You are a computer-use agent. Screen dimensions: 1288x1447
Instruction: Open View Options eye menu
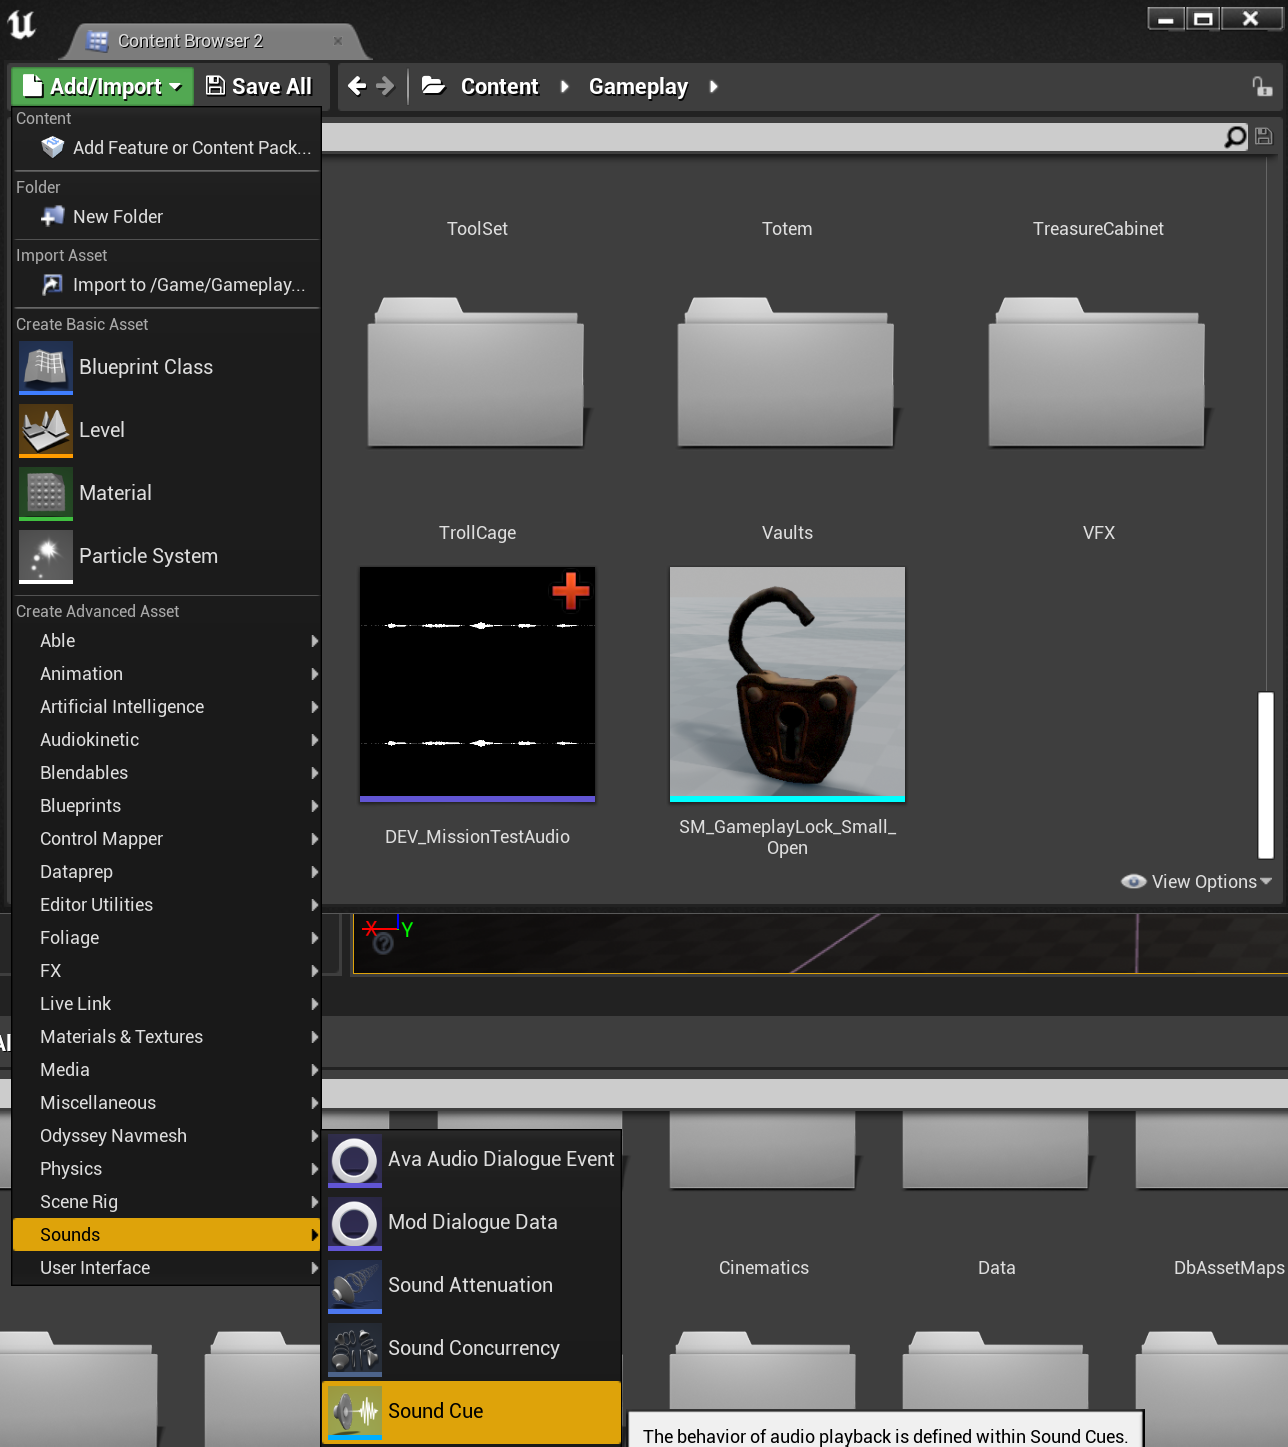pyautogui.click(x=1195, y=881)
